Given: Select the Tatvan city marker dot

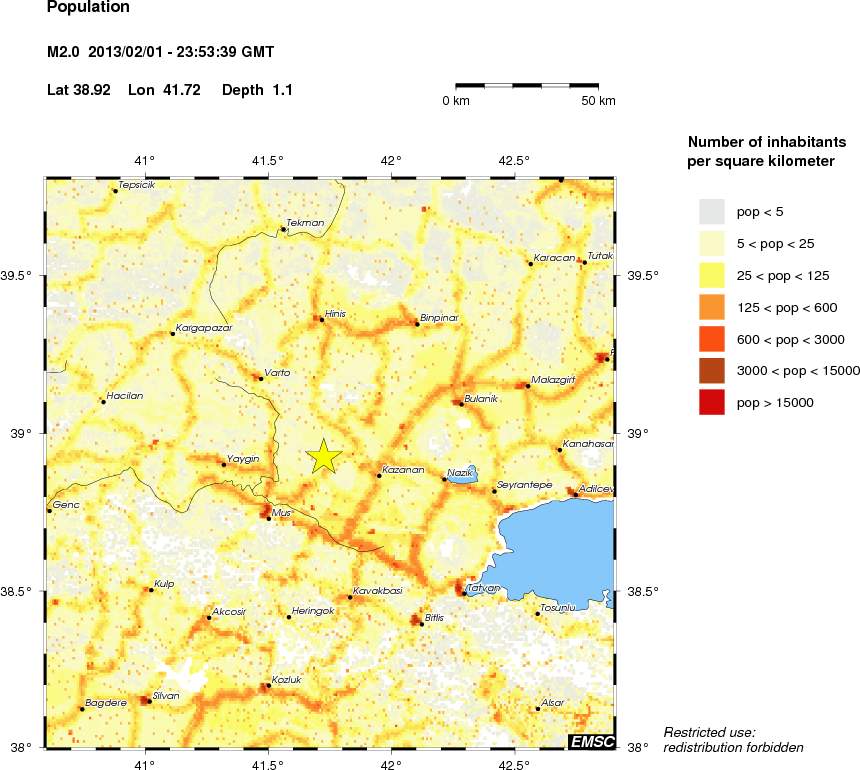Looking at the screenshot, I should [x=463, y=594].
